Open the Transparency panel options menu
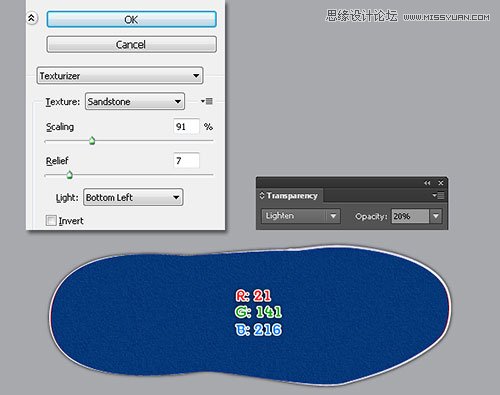 [x=438, y=195]
